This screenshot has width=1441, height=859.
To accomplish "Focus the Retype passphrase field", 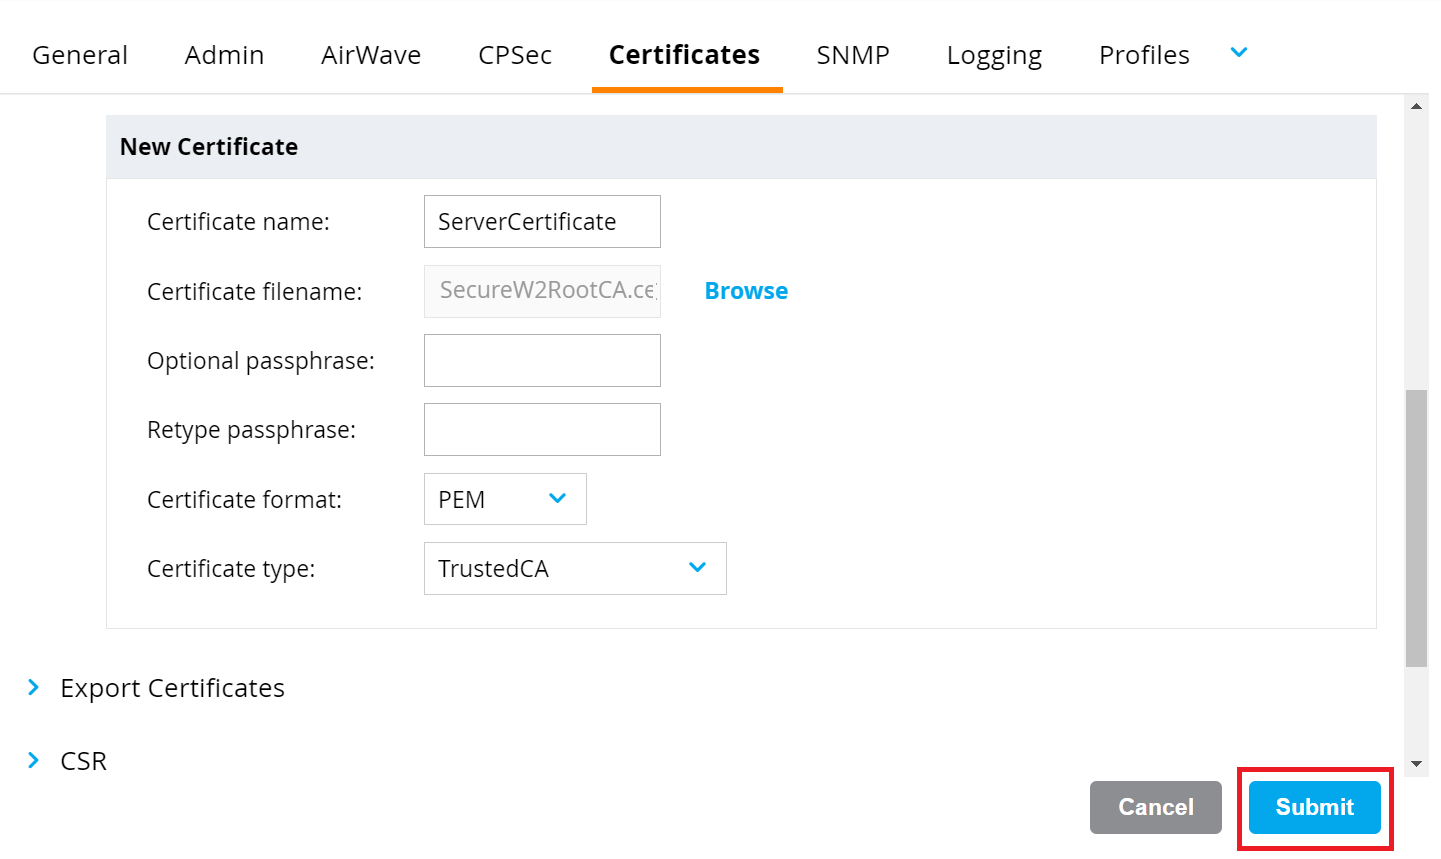I will click(x=542, y=430).
